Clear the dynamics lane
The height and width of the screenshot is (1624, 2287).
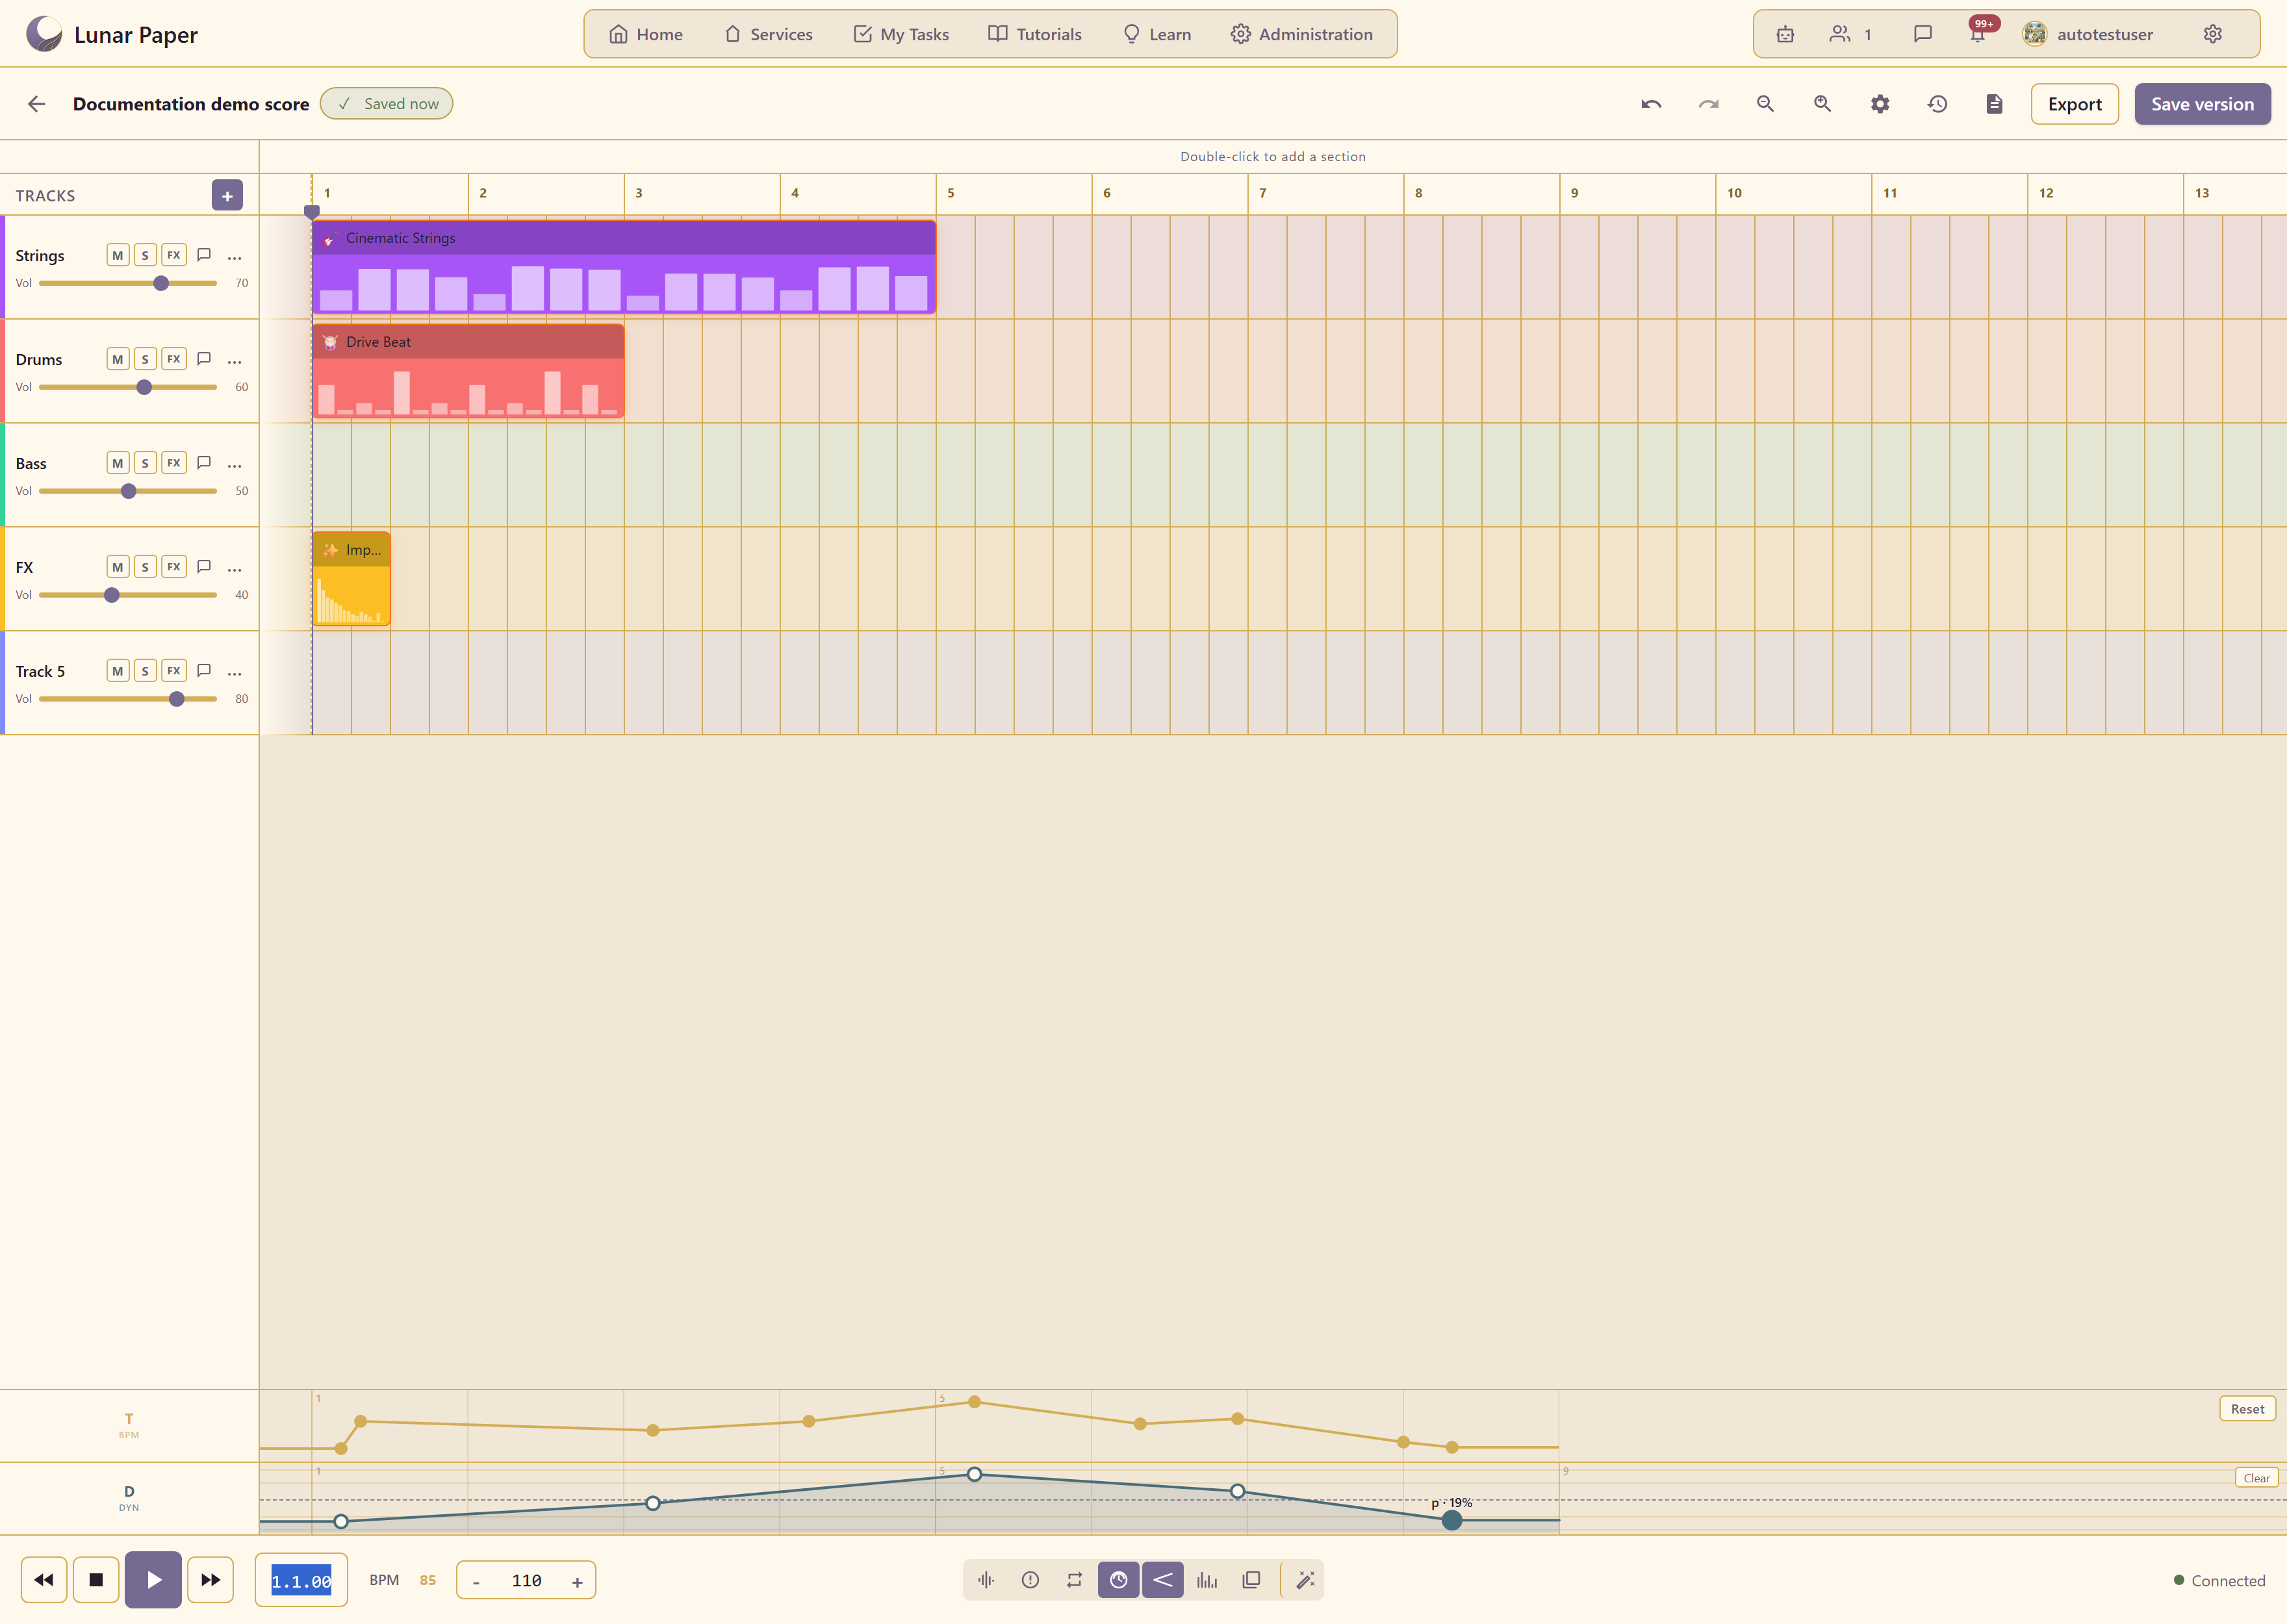coord(2256,1478)
